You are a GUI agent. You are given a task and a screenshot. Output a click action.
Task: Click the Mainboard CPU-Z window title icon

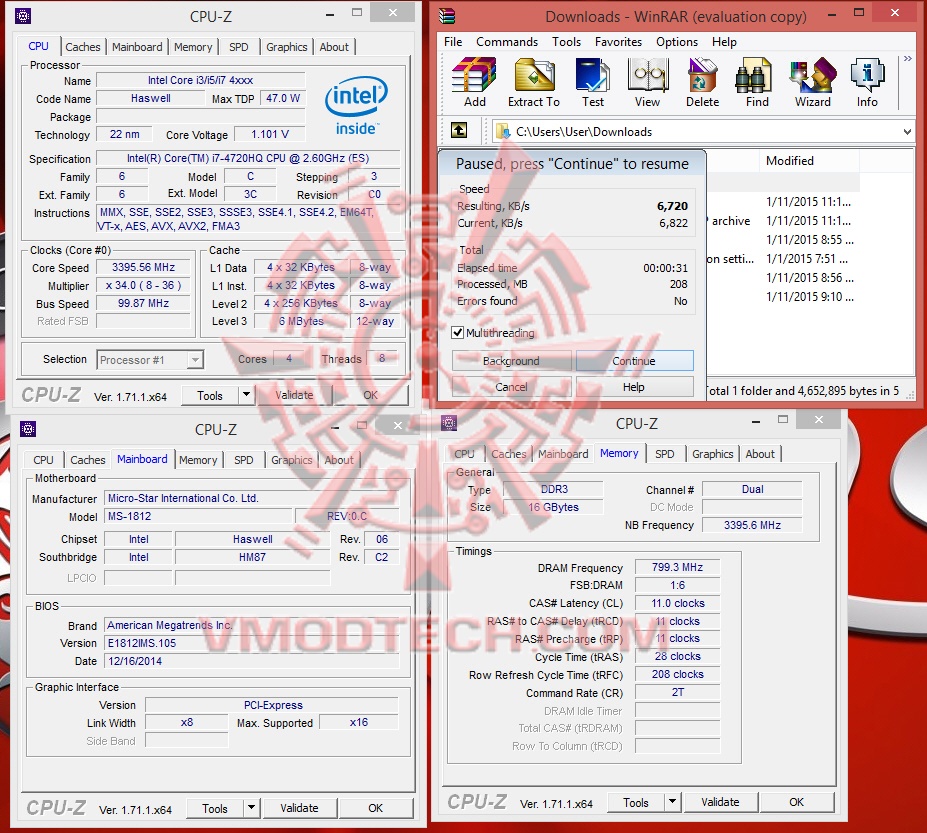tap(28, 429)
